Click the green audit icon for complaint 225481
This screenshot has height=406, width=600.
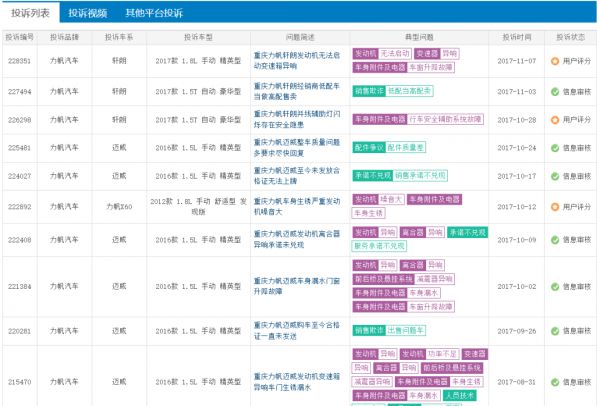[x=554, y=147]
